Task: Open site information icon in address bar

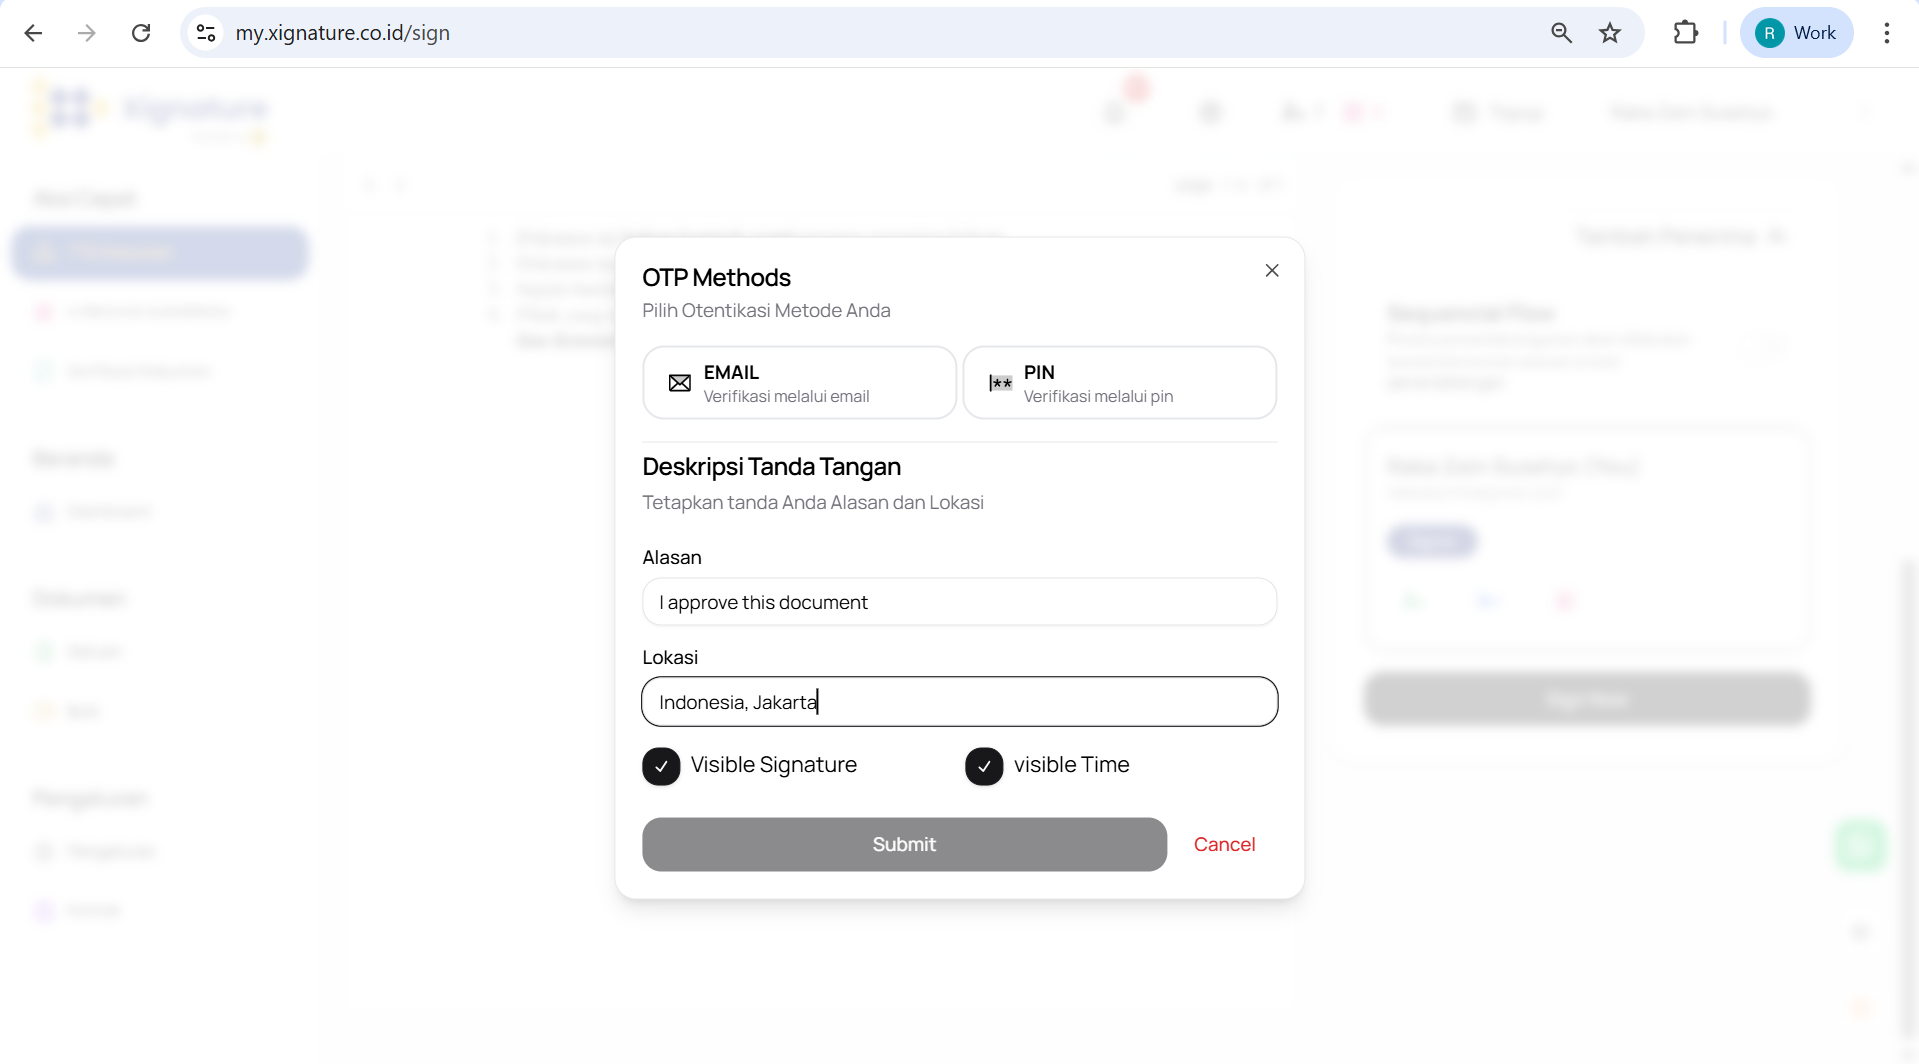Action: click(x=206, y=33)
